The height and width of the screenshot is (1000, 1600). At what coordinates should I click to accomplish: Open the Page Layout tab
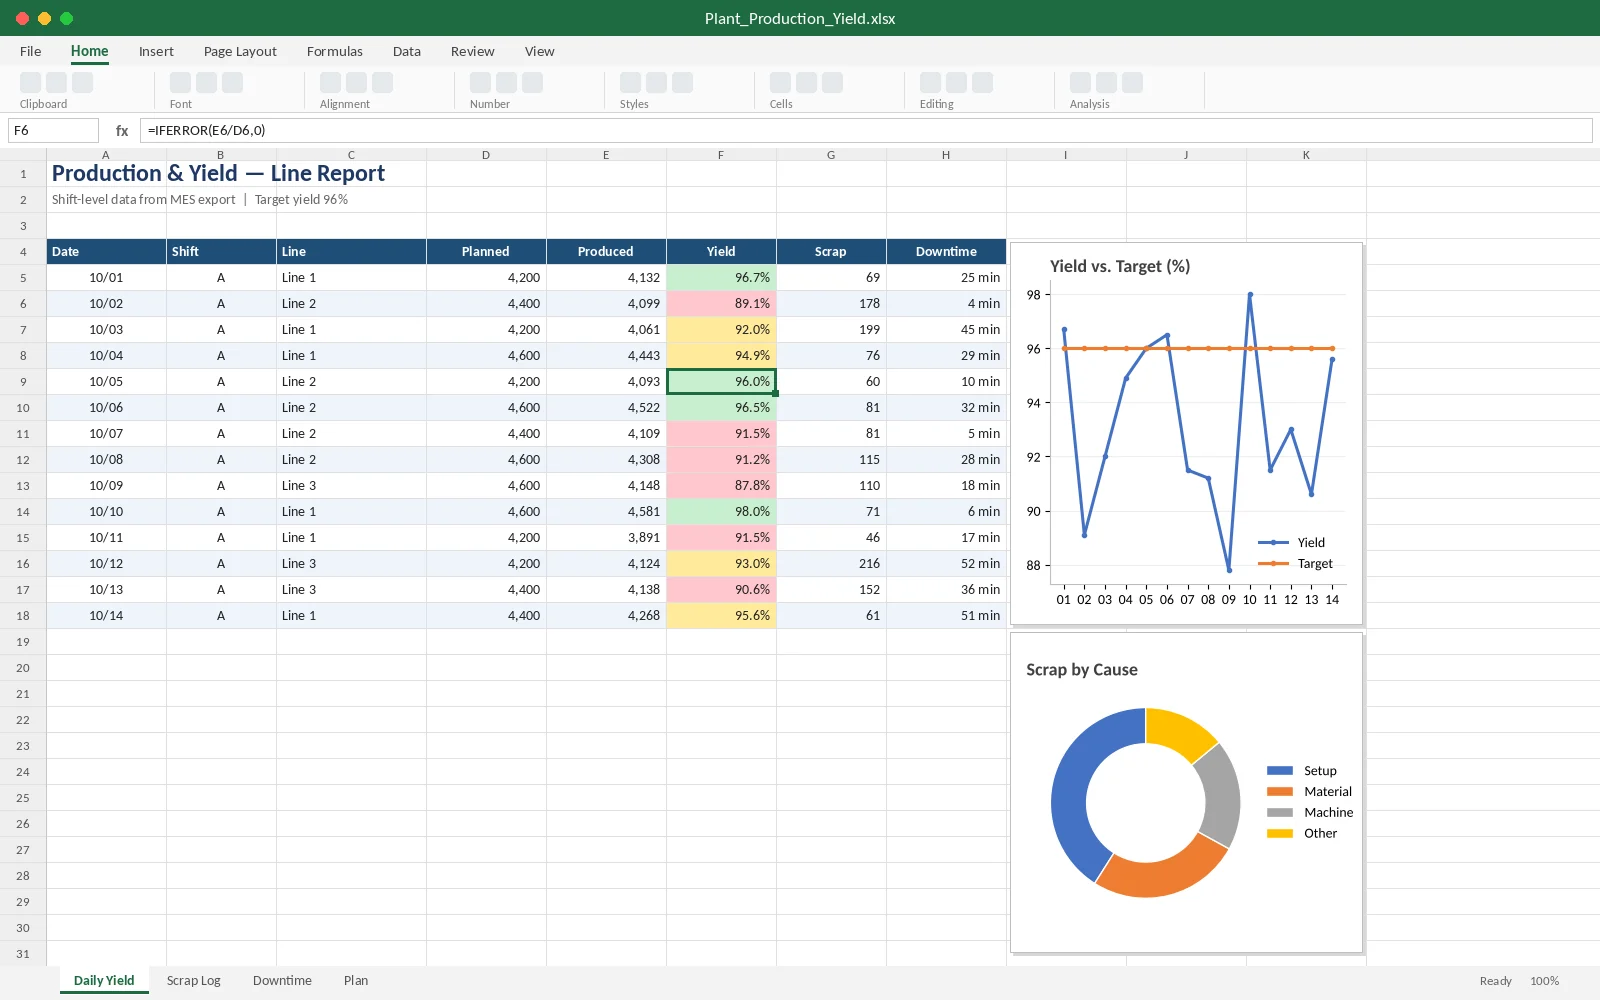point(240,51)
